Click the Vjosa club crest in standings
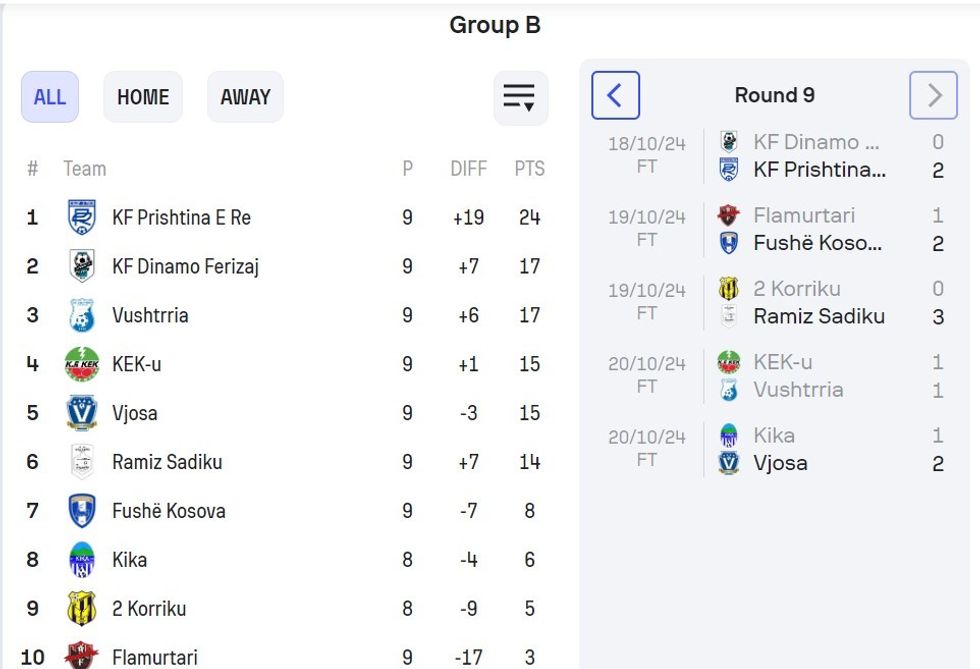 [x=82, y=413]
